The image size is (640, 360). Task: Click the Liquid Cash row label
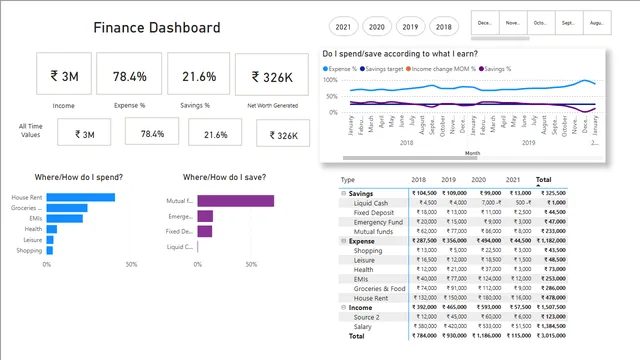coord(371,203)
